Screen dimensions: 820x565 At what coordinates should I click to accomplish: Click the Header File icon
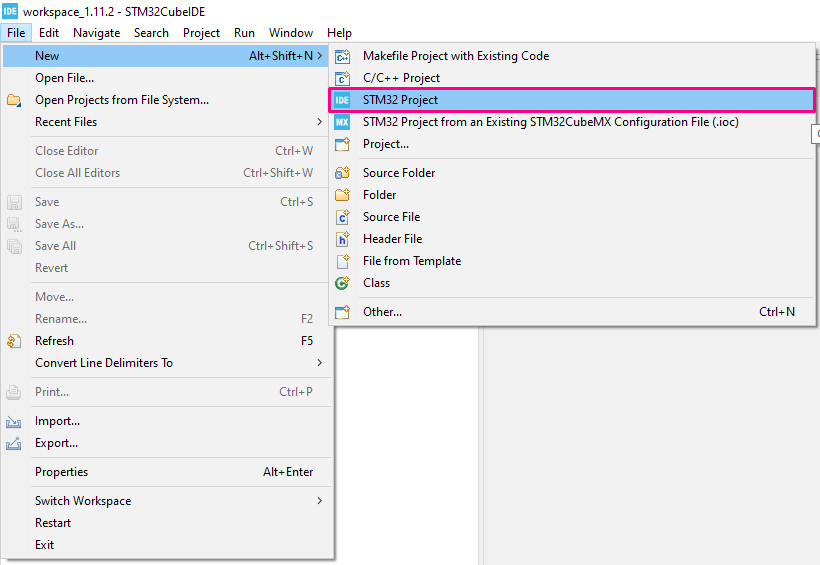342,239
